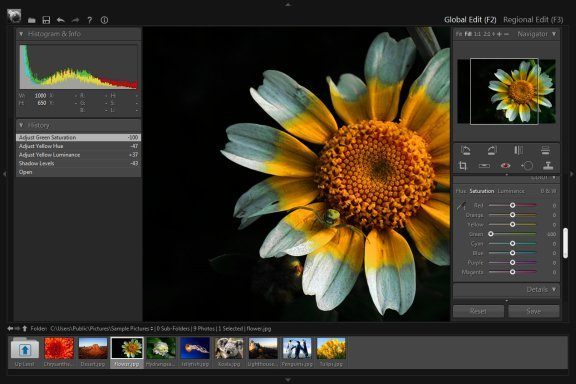Click the navigator zoom in plus icon
Screen dimensions: 576x384
499,34
